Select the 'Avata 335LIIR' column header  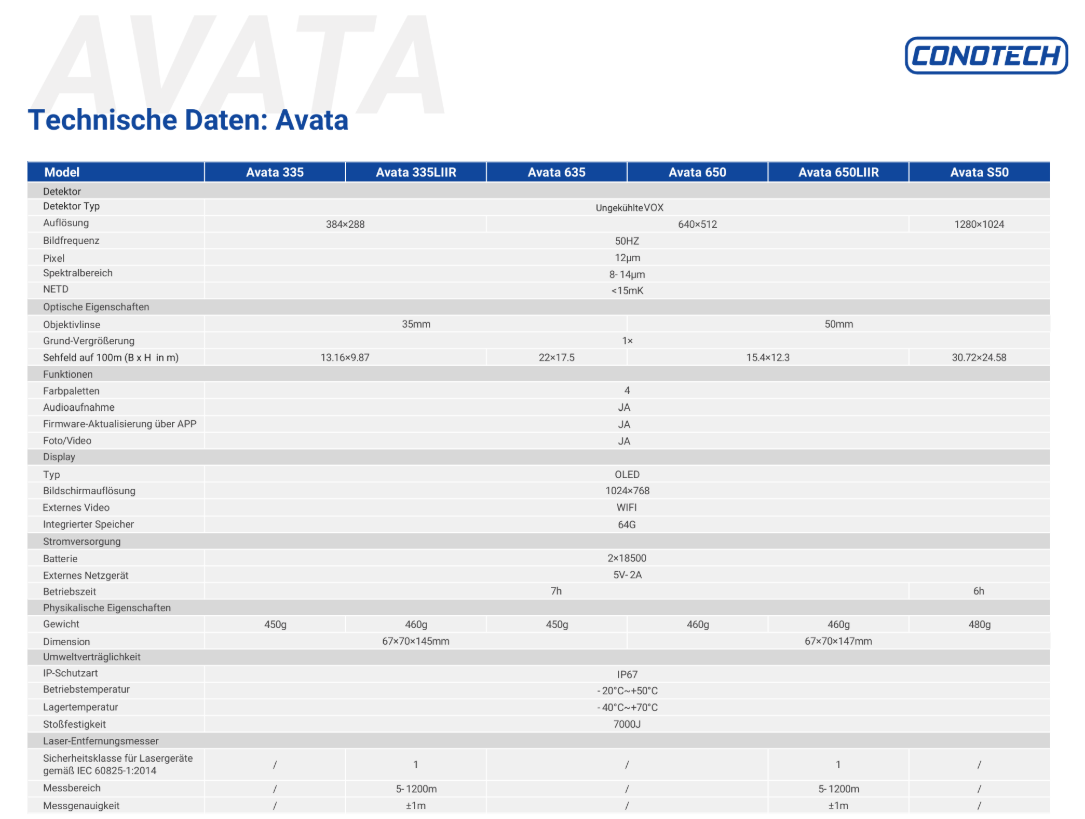pyautogui.click(x=416, y=172)
